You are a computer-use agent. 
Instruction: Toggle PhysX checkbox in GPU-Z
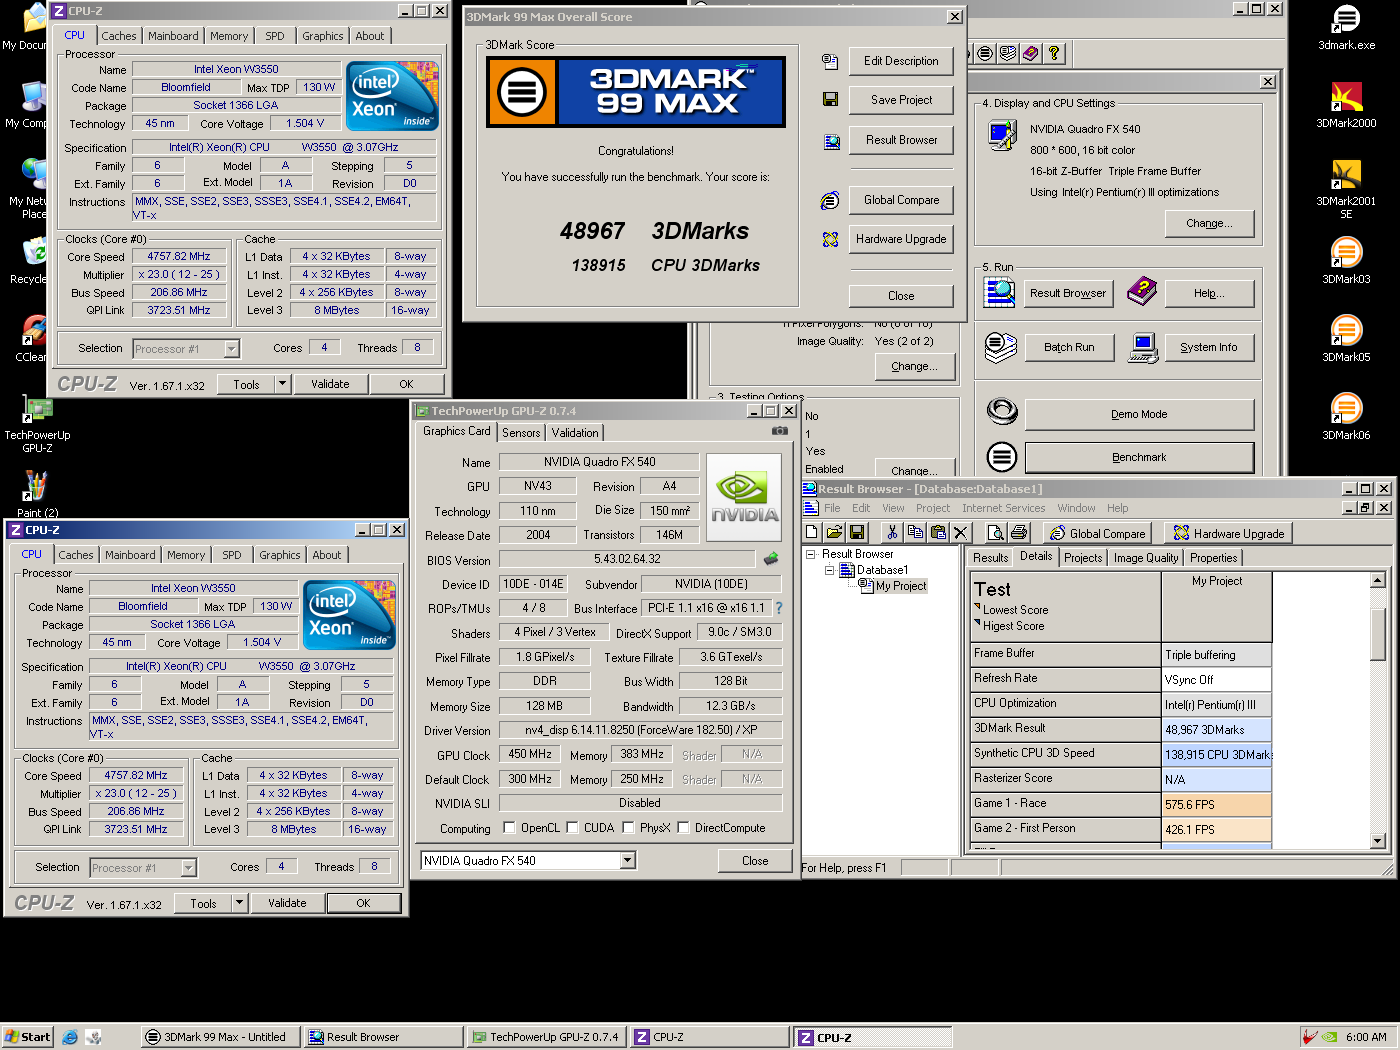tap(628, 827)
